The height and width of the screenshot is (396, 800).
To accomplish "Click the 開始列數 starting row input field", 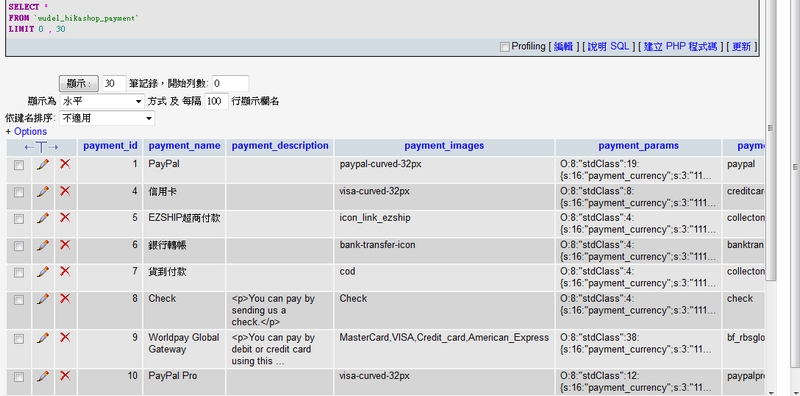I will point(230,84).
